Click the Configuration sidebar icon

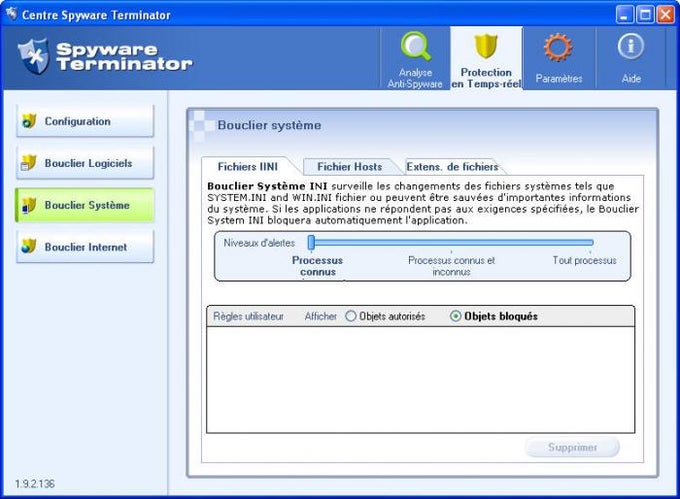point(29,121)
